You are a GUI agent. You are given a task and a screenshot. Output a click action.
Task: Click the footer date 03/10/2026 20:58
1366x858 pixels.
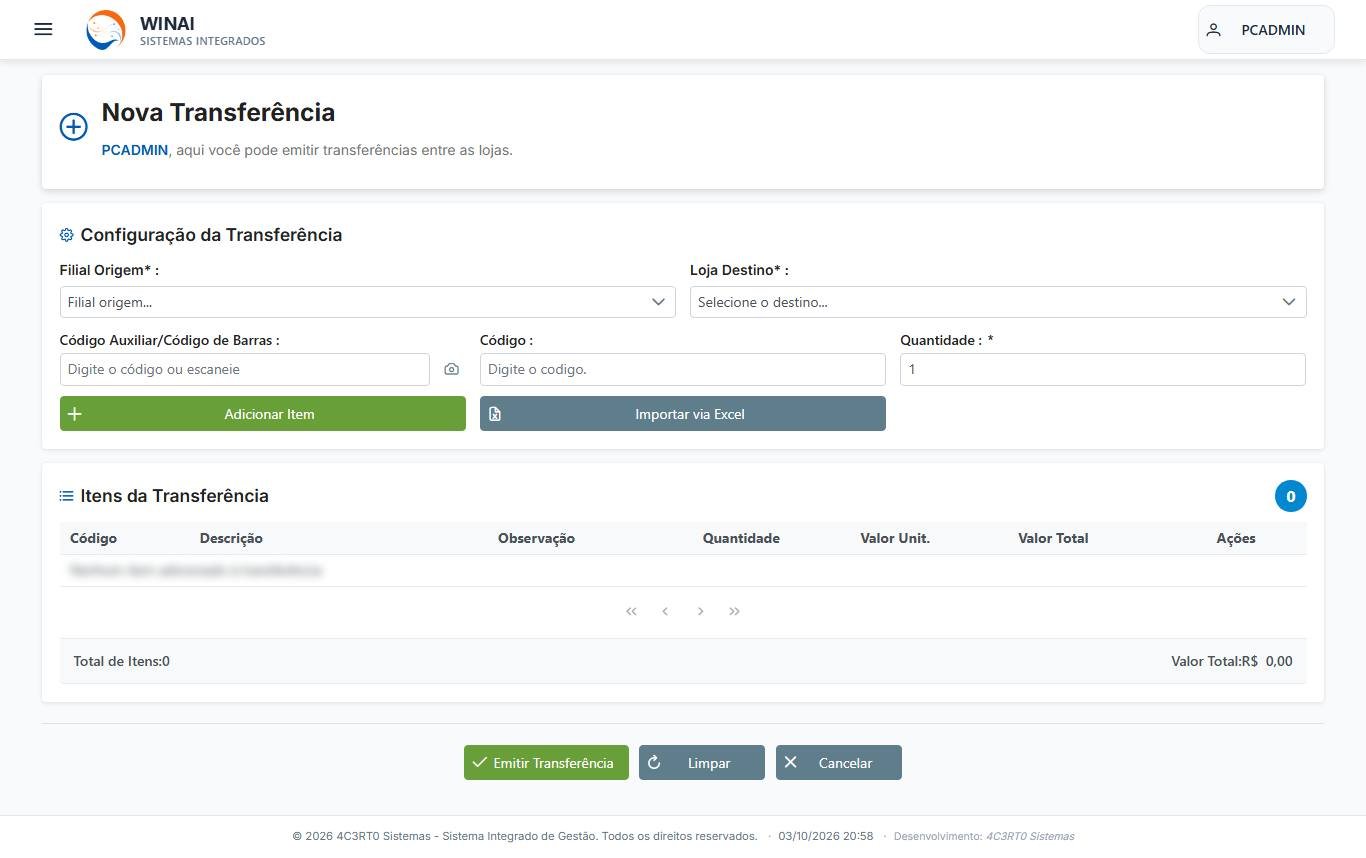pos(826,836)
